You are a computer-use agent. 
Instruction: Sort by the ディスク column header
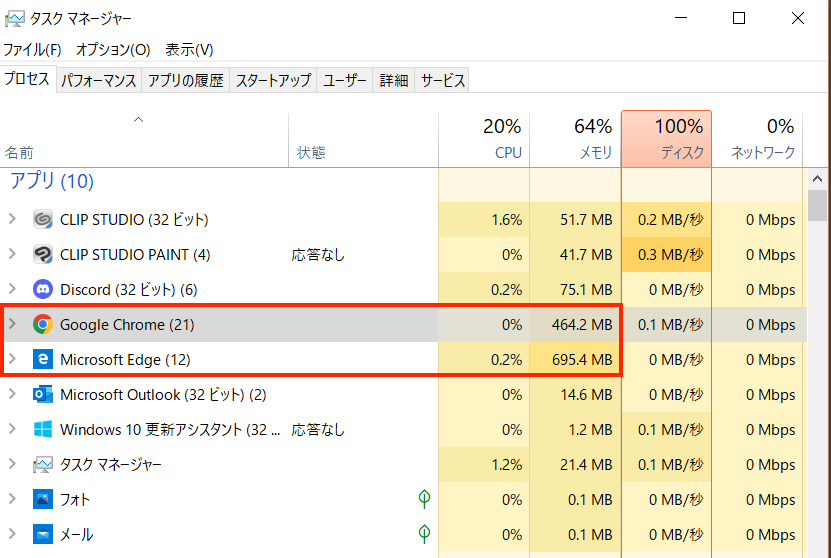click(666, 139)
